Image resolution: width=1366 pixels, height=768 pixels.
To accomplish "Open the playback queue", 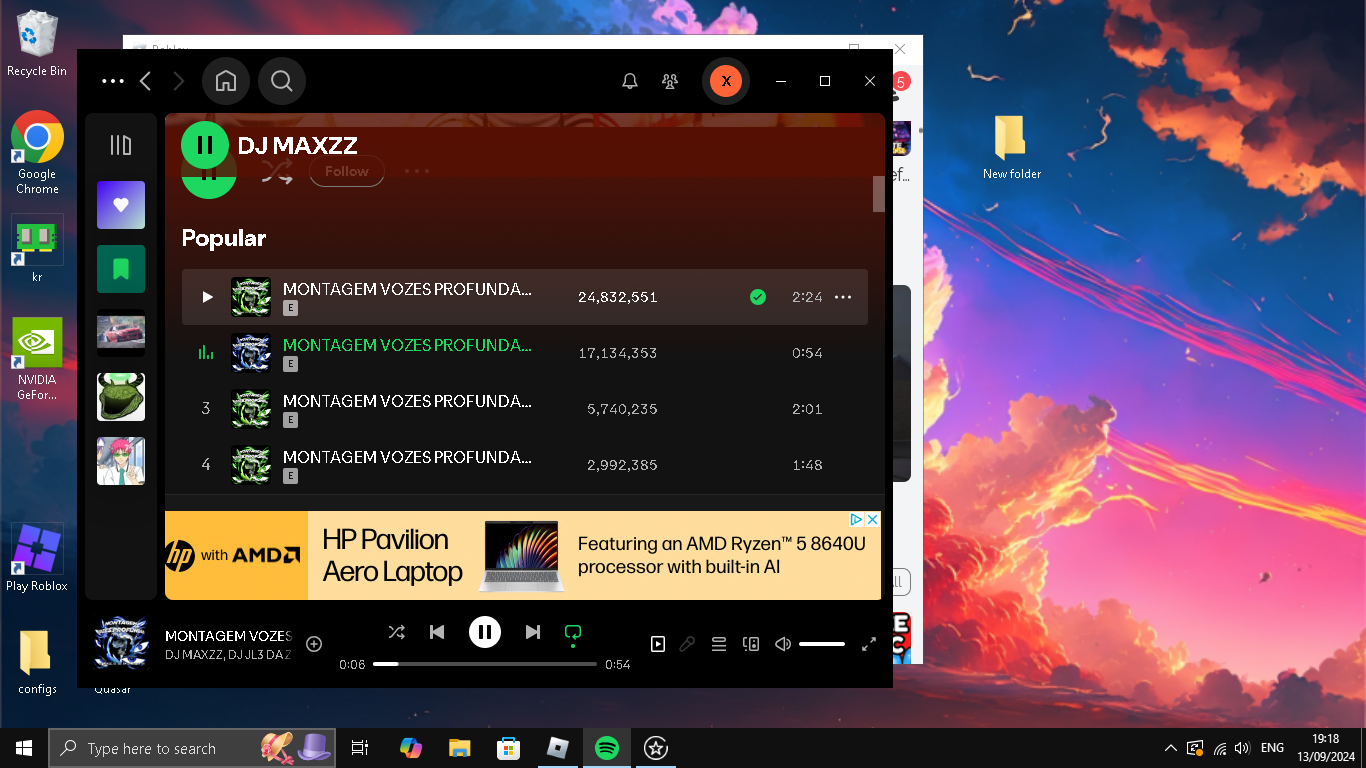I will (719, 644).
